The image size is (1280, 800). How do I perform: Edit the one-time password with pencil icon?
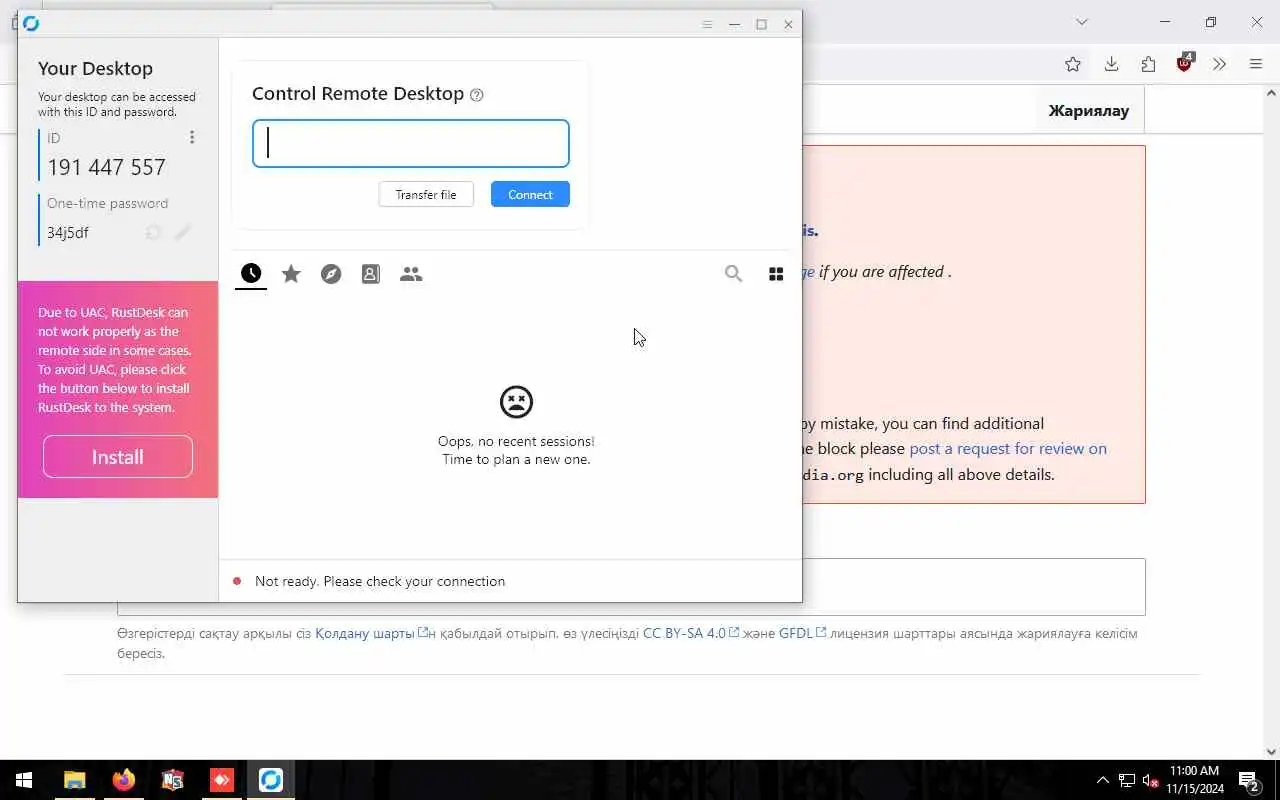click(x=182, y=232)
